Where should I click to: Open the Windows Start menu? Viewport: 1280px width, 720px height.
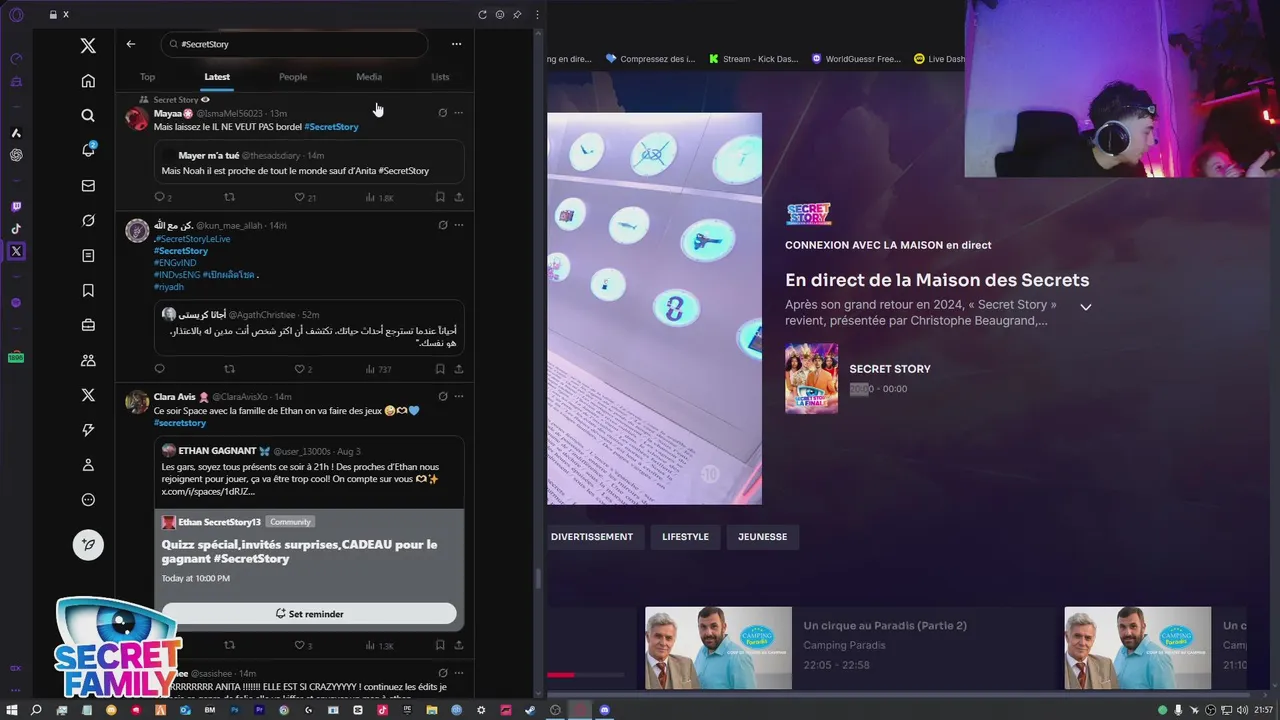(12, 710)
